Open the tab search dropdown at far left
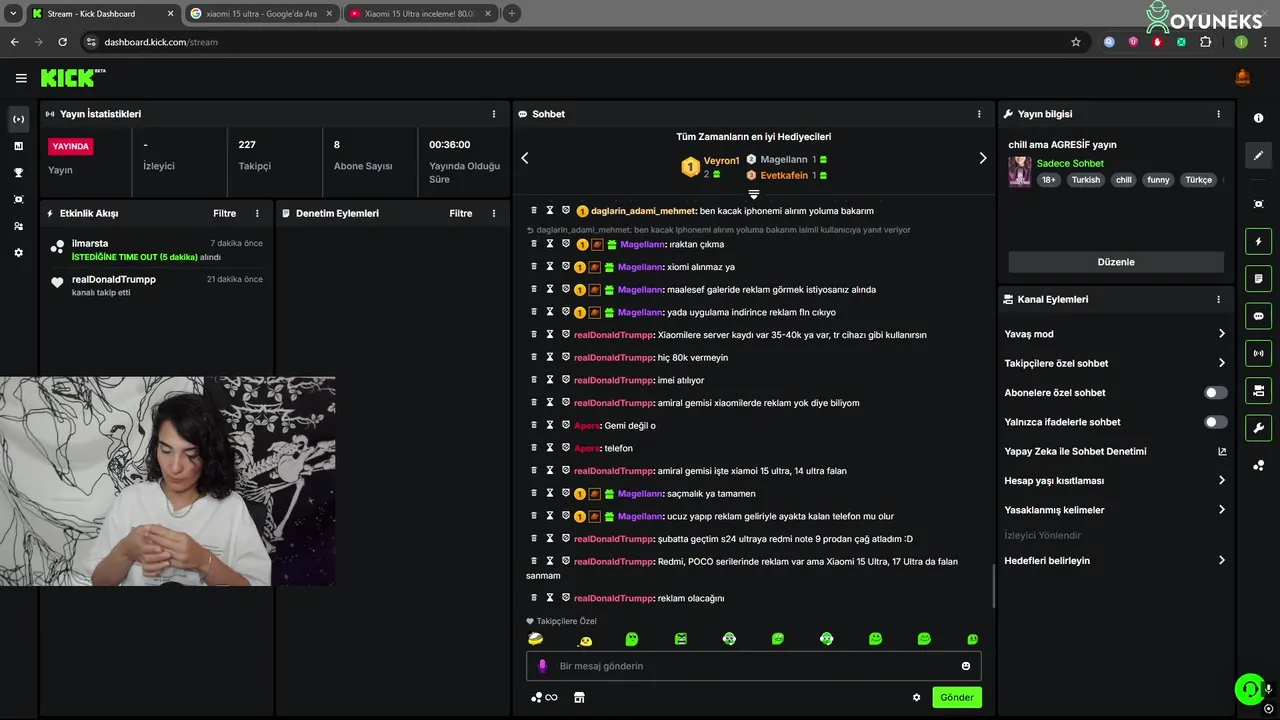The width and height of the screenshot is (1280, 720). [13, 14]
